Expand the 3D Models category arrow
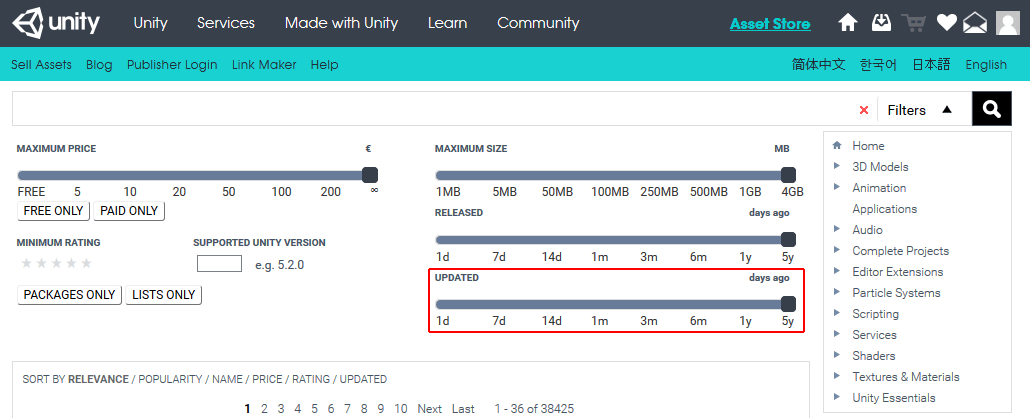Image resolution: width=1030 pixels, height=418 pixels. [837, 166]
